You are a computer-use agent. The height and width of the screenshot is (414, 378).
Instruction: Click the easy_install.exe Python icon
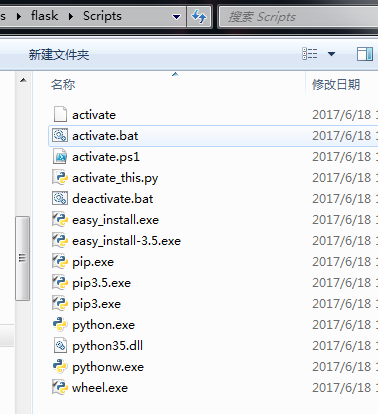point(60,219)
